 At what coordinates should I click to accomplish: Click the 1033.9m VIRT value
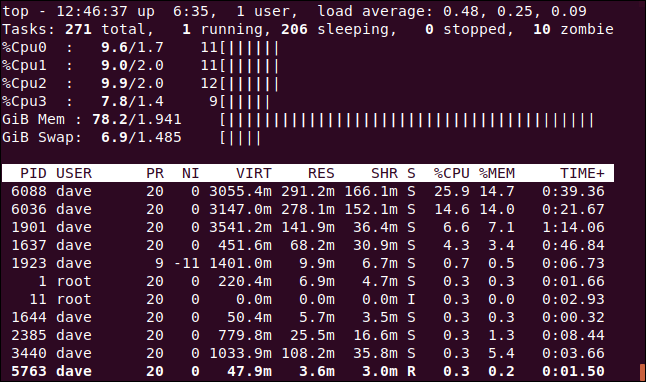click(x=241, y=353)
